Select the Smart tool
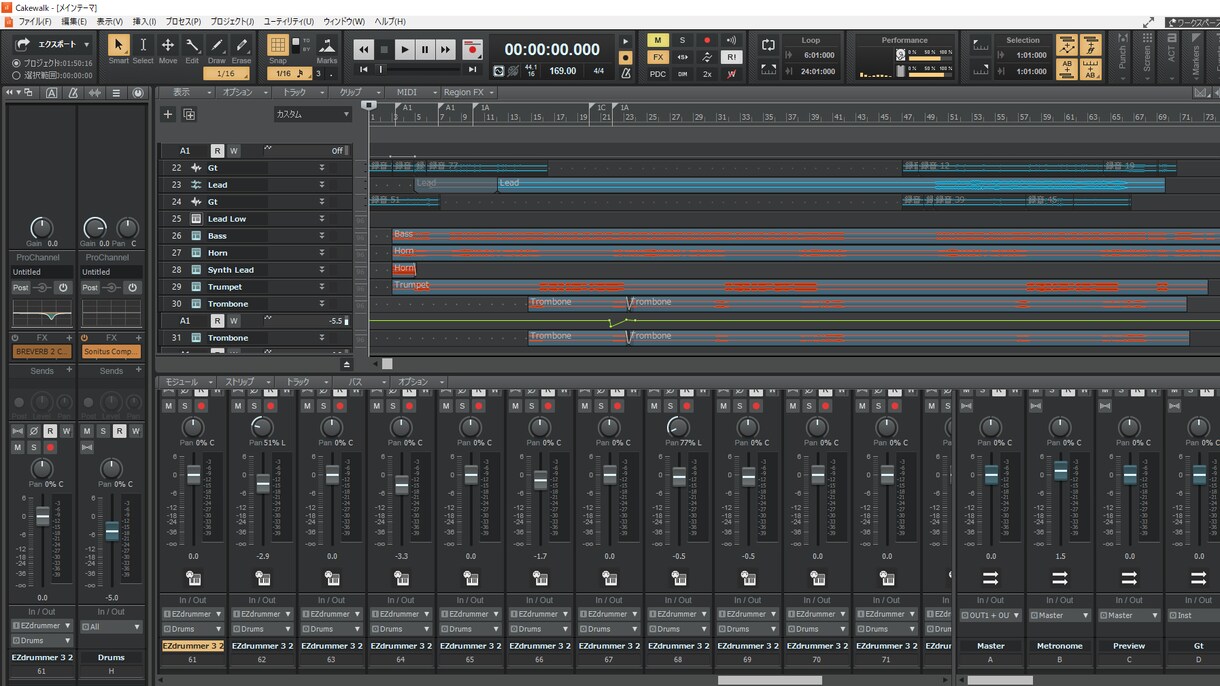 (118, 45)
